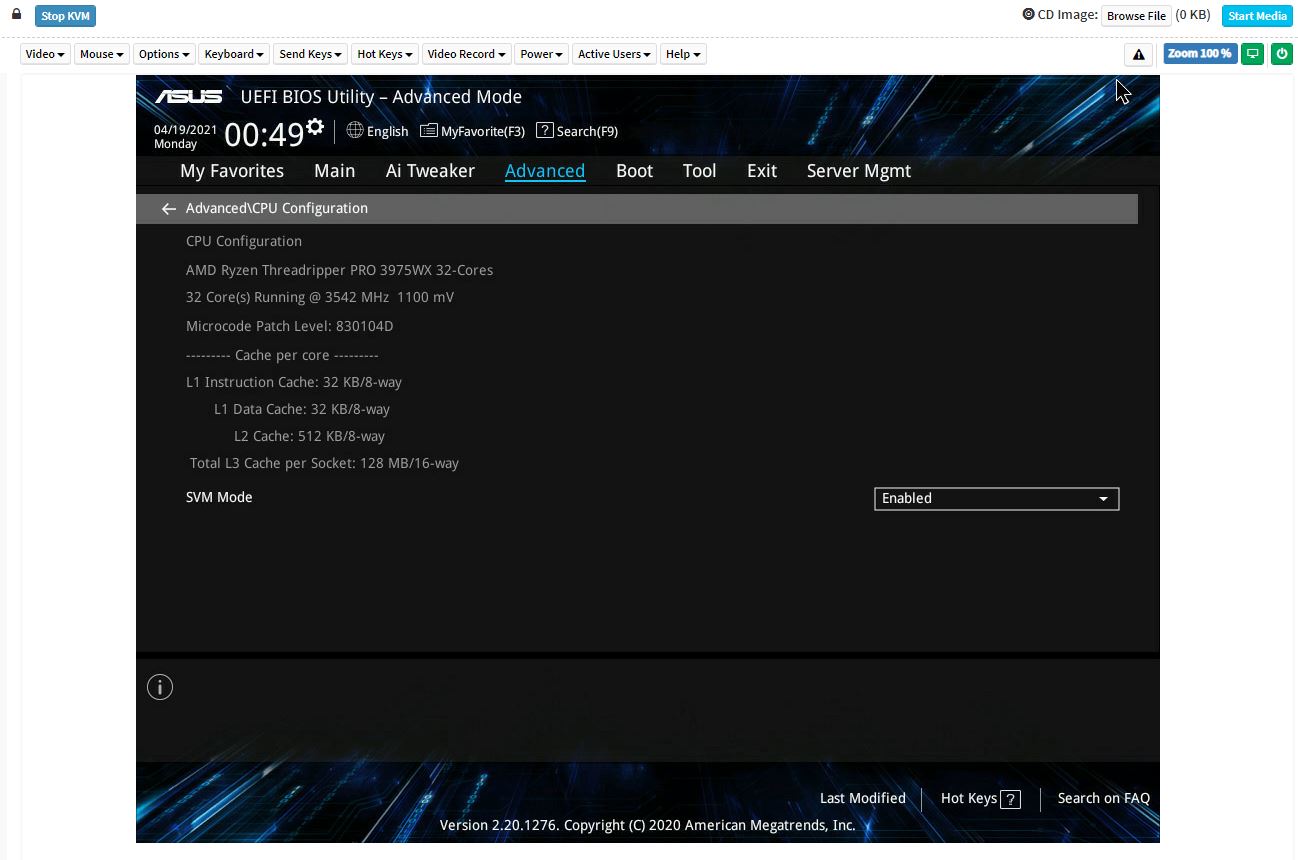Click the L1 Data Cache line
Image resolution: width=1298 pixels, height=860 pixels.
(302, 409)
